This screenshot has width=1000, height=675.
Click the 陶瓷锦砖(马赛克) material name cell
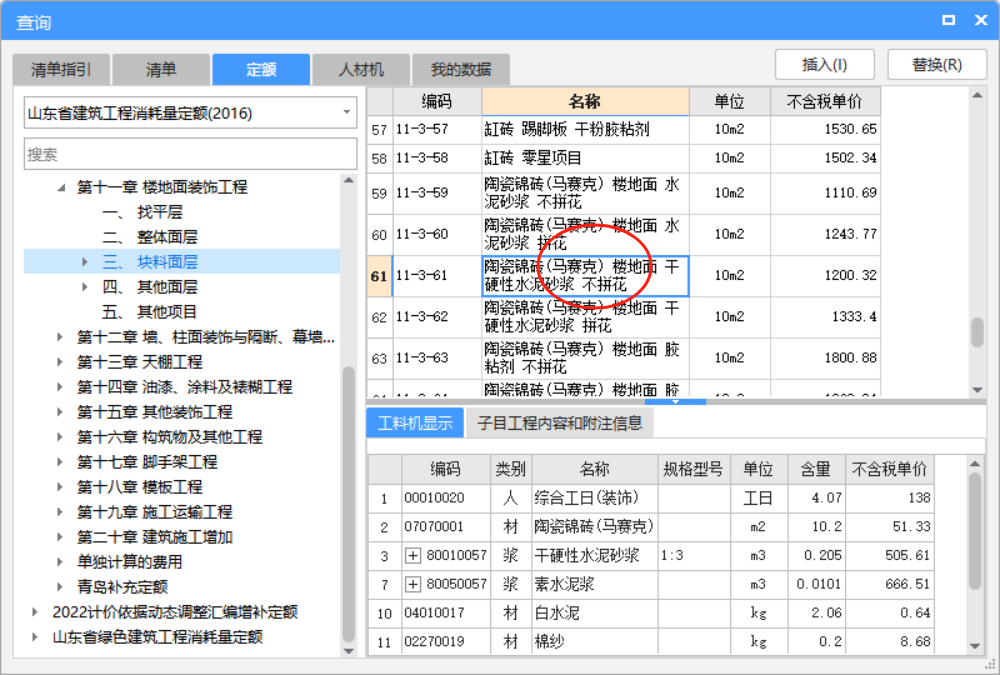594,526
